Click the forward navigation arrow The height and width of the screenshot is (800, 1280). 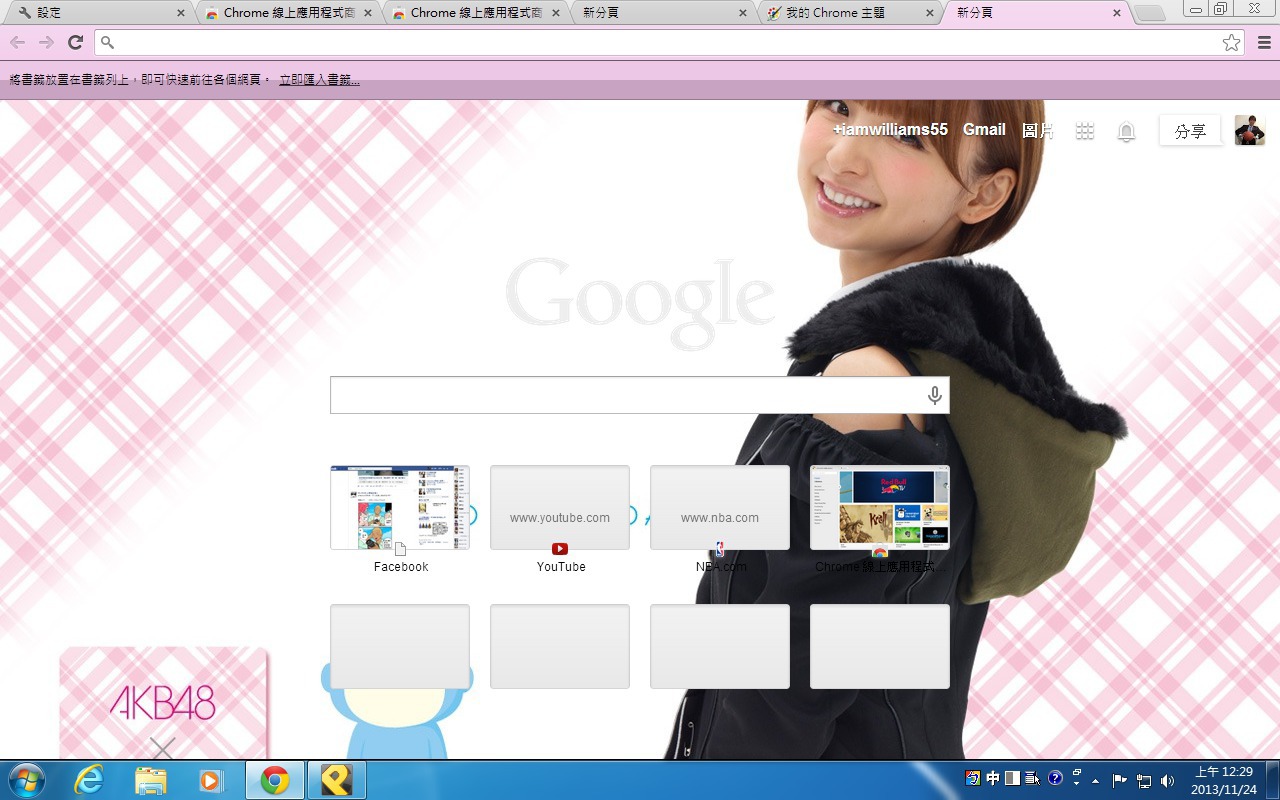pyautogui.click(x=46, y=42)
